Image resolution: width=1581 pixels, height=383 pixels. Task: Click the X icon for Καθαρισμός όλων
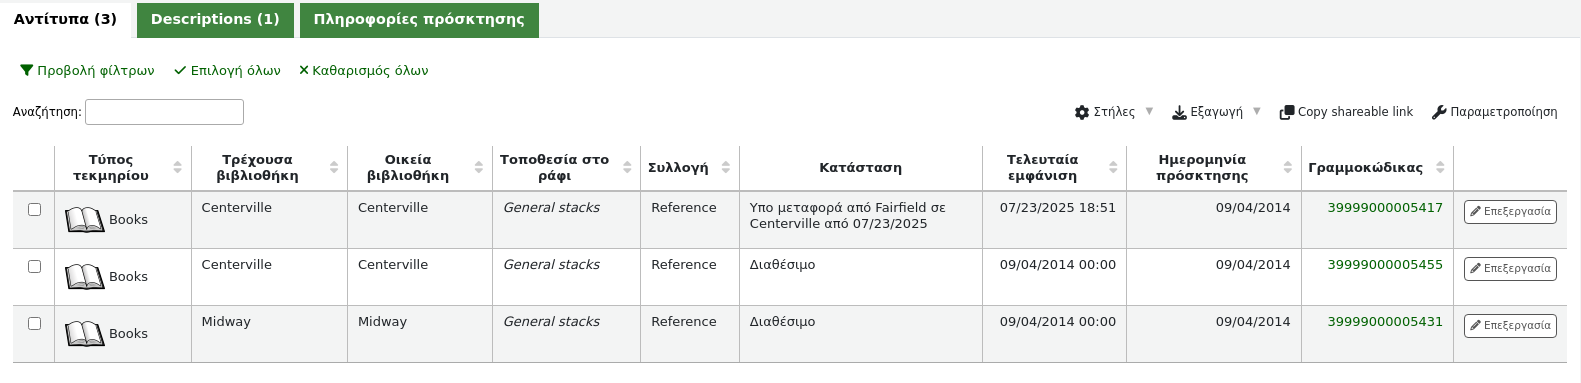[x=304, y=70]
